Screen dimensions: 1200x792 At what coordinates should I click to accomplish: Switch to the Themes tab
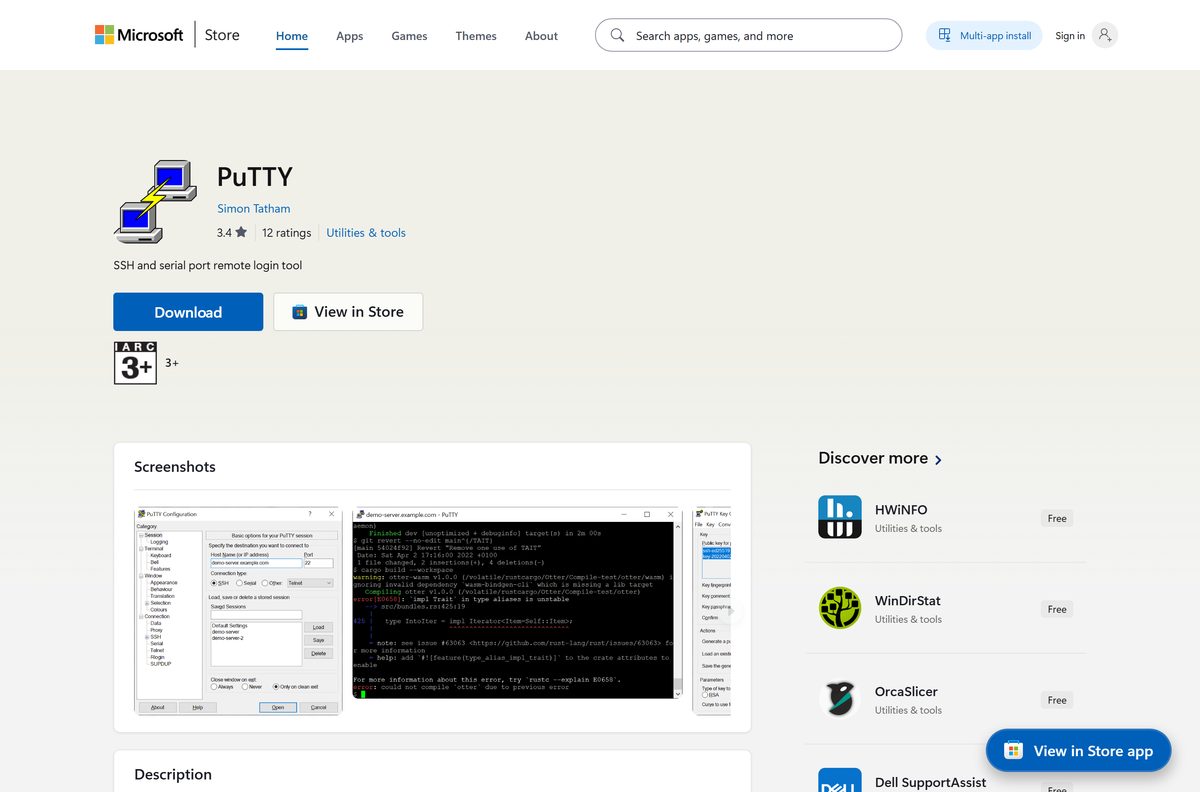[476, 36]
